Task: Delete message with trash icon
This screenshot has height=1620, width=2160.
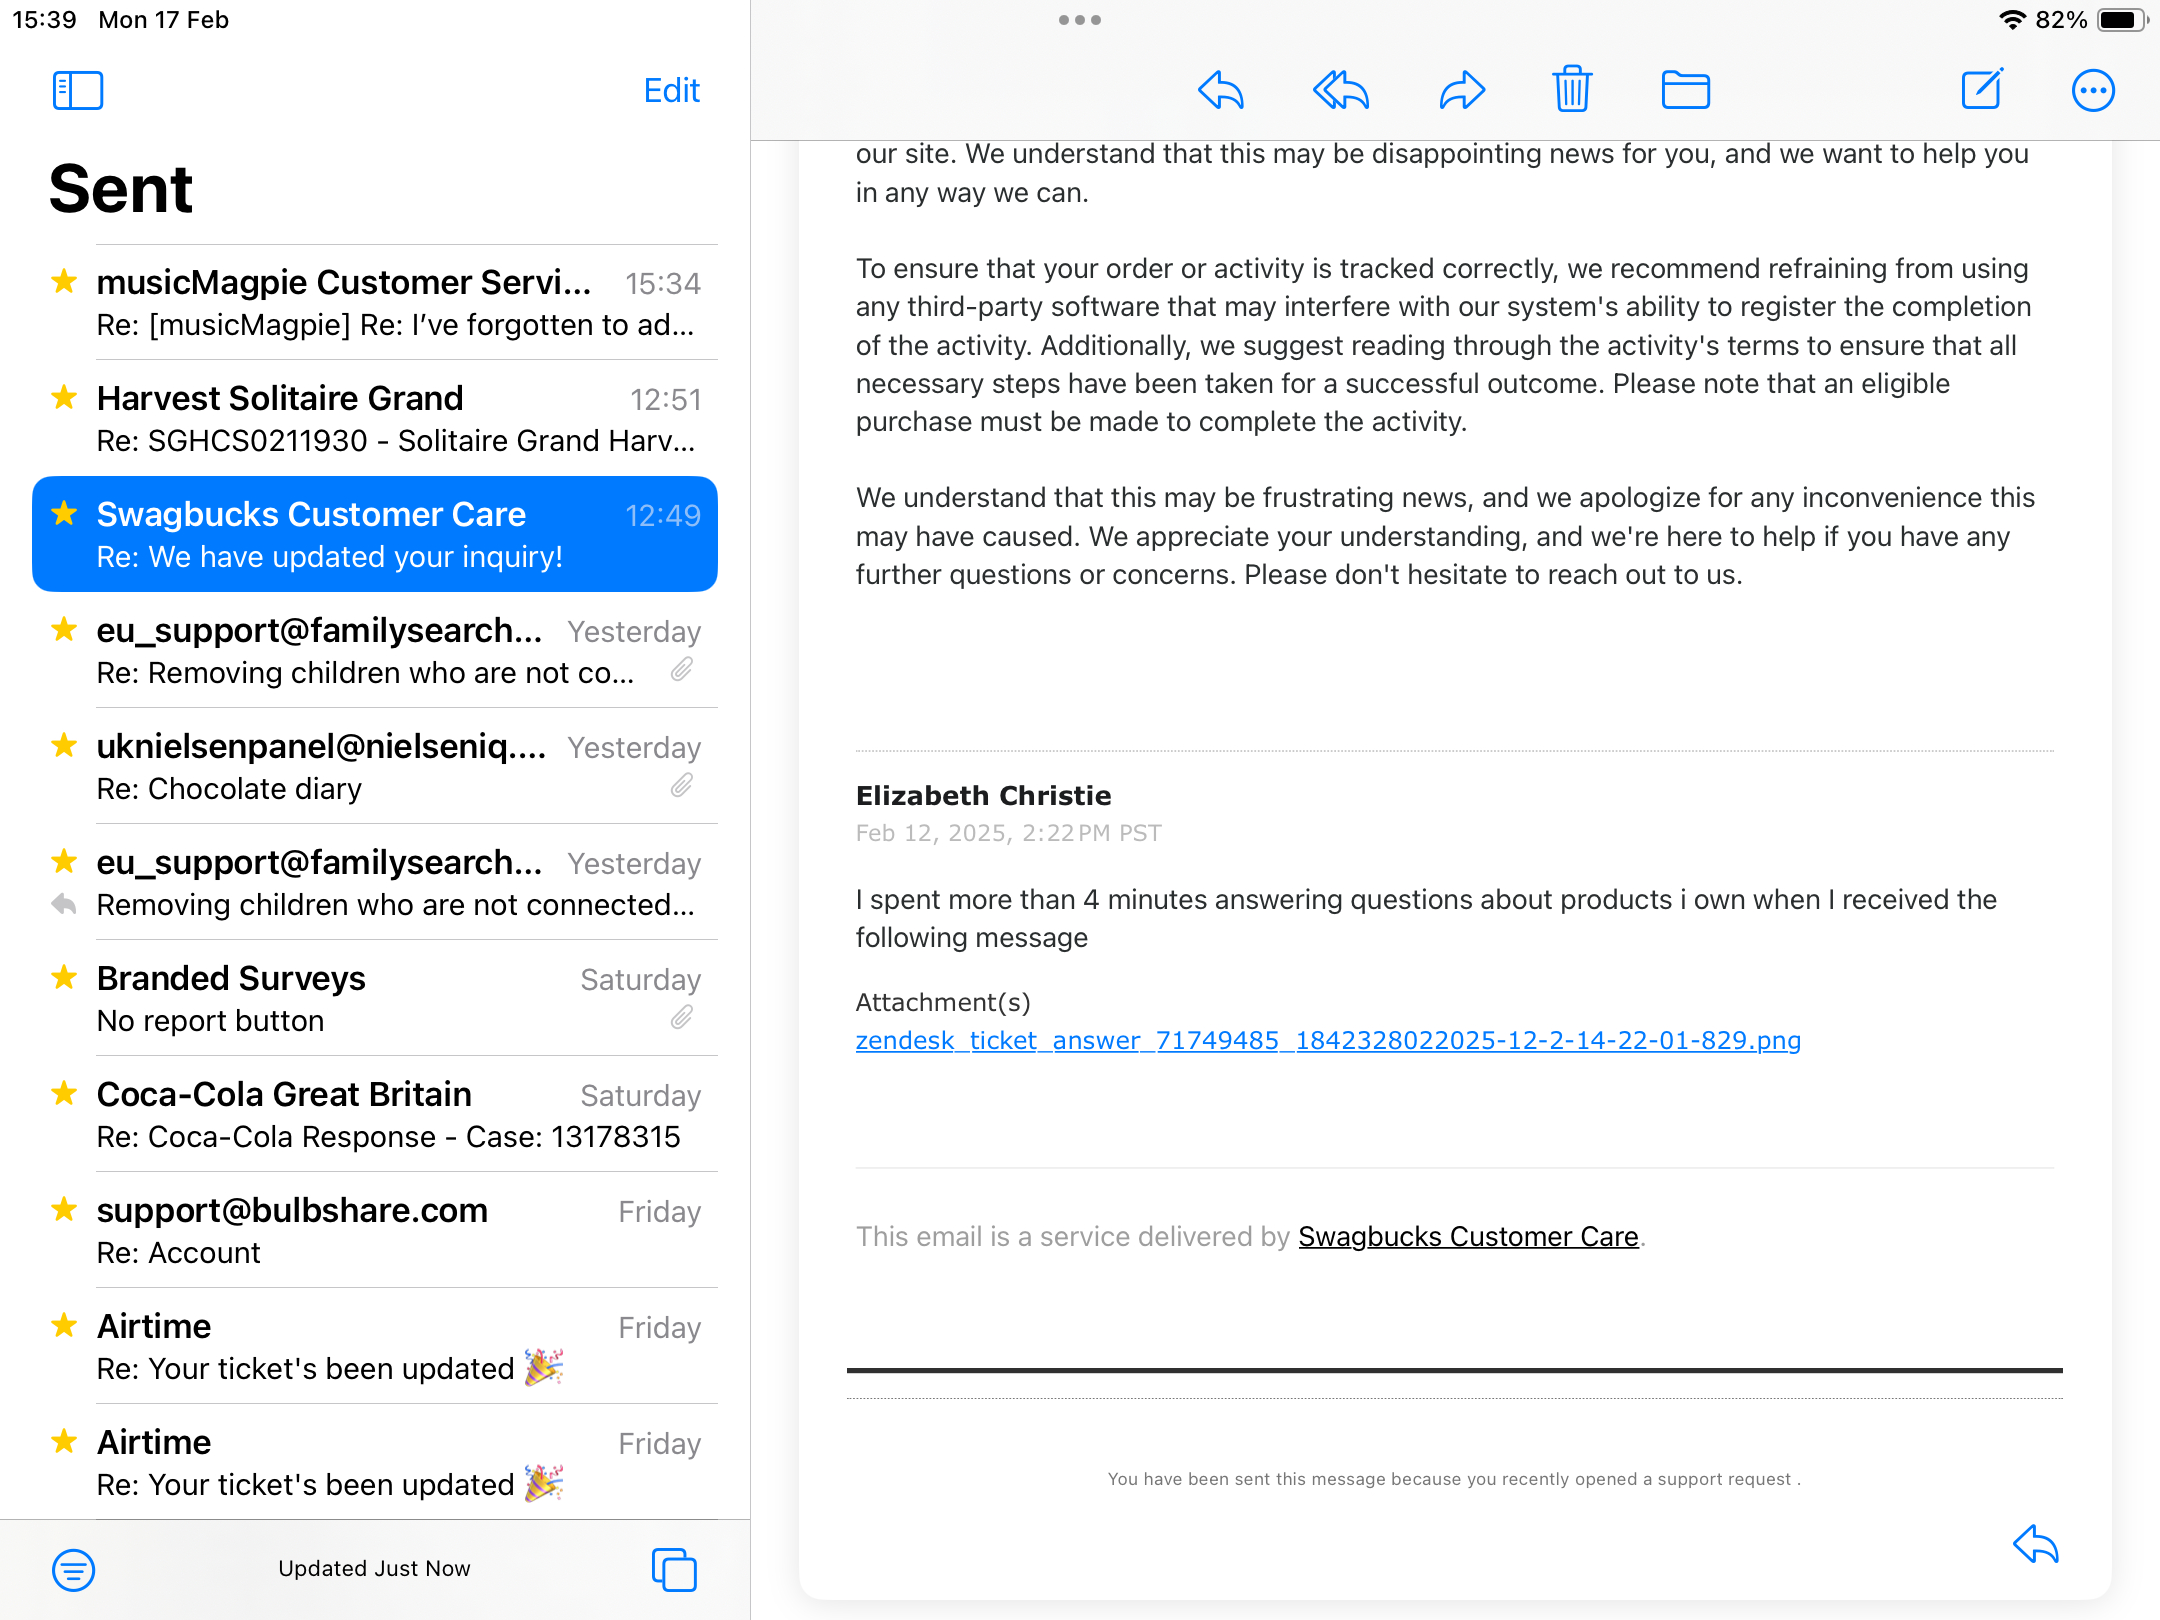Action: pos(1572,90)
